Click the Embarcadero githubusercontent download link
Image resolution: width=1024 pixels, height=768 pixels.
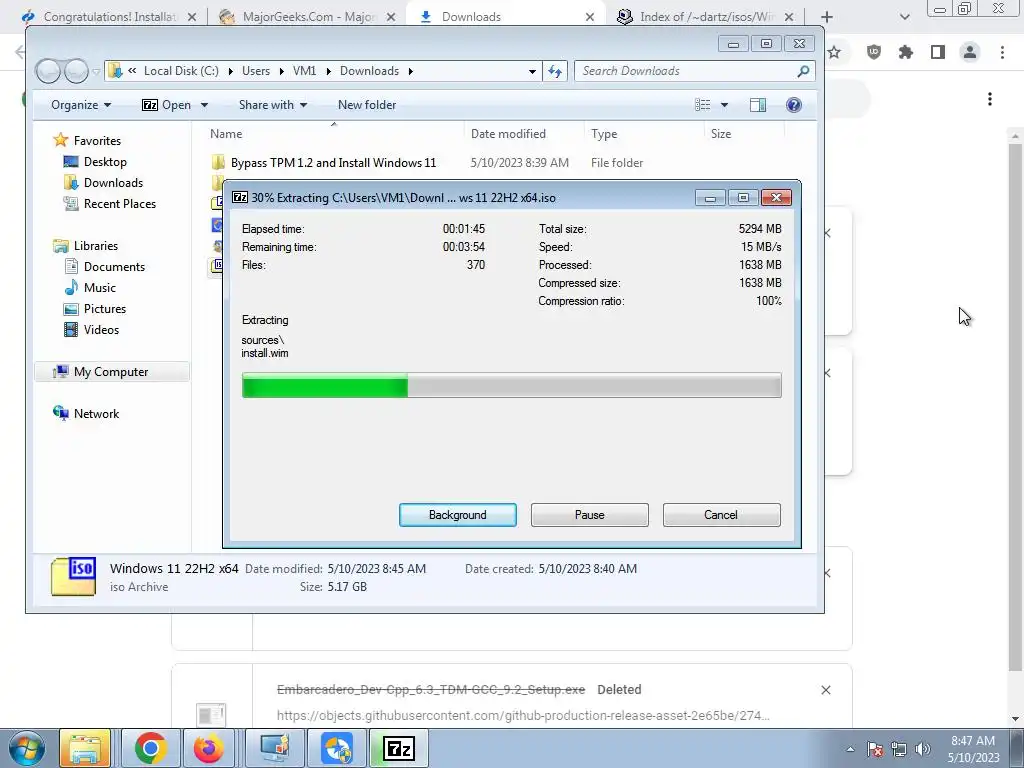click(x=523, y=716)
